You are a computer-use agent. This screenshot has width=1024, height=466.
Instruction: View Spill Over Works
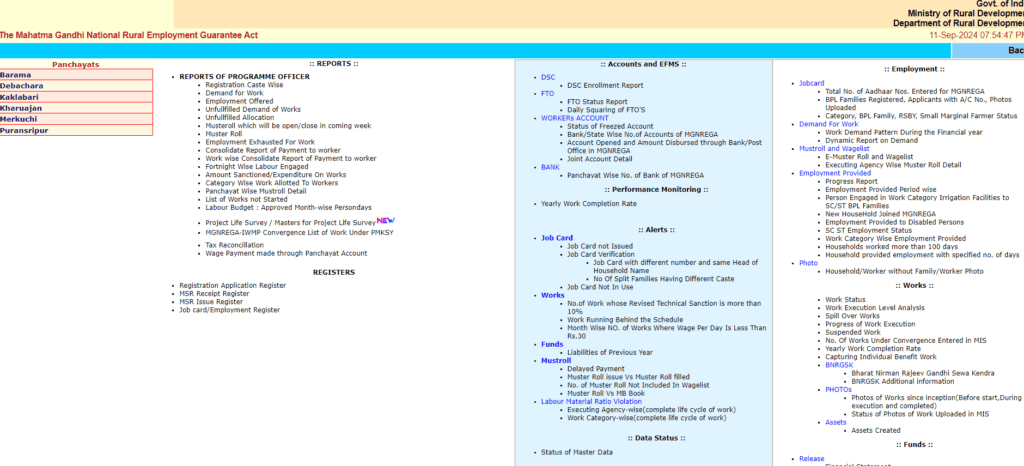pos(852,316)
